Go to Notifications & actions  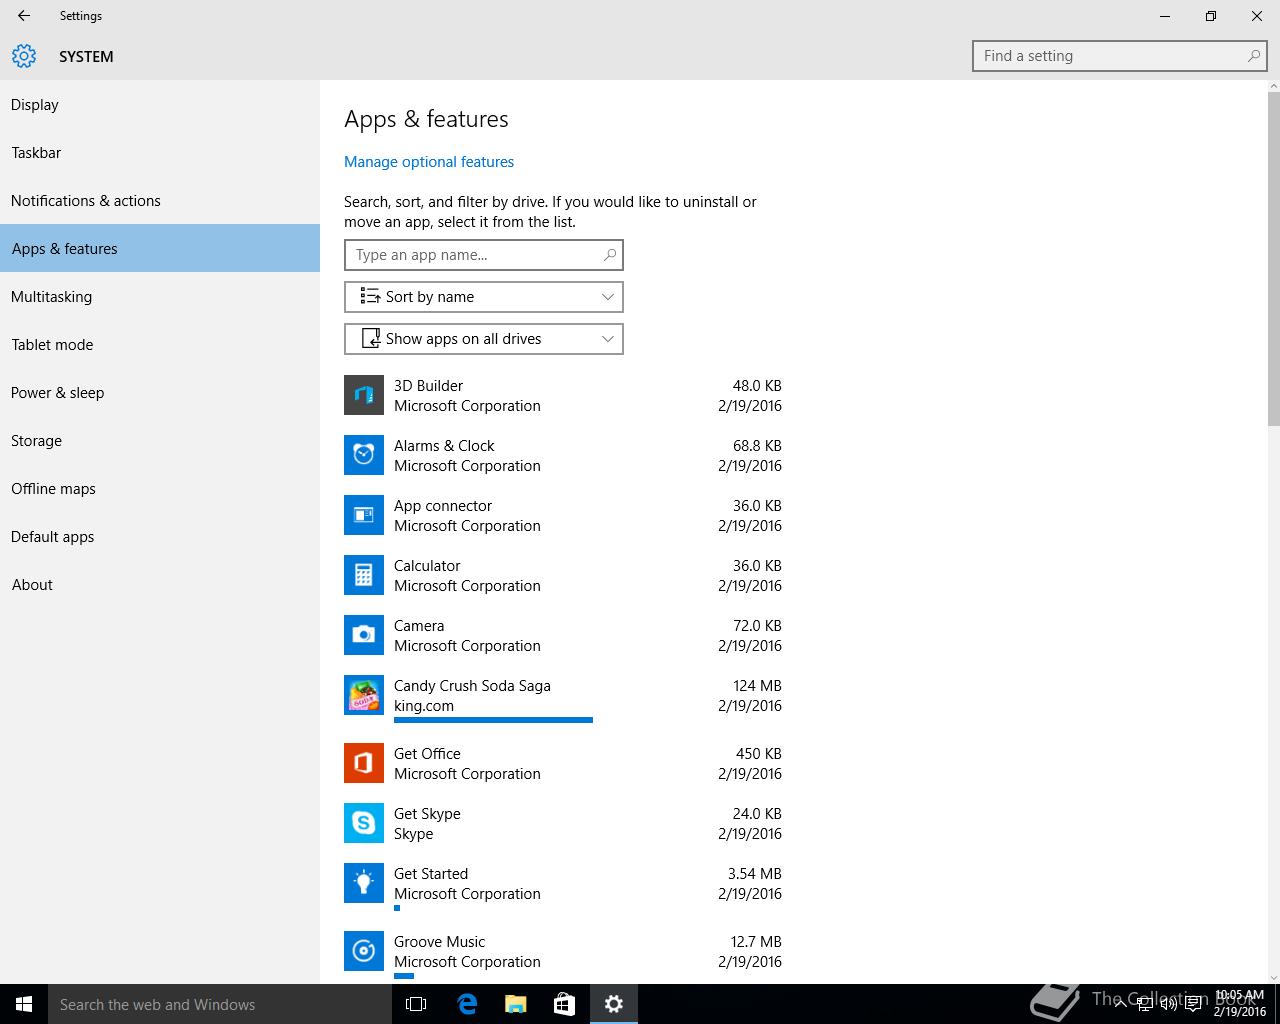[160, 201]
